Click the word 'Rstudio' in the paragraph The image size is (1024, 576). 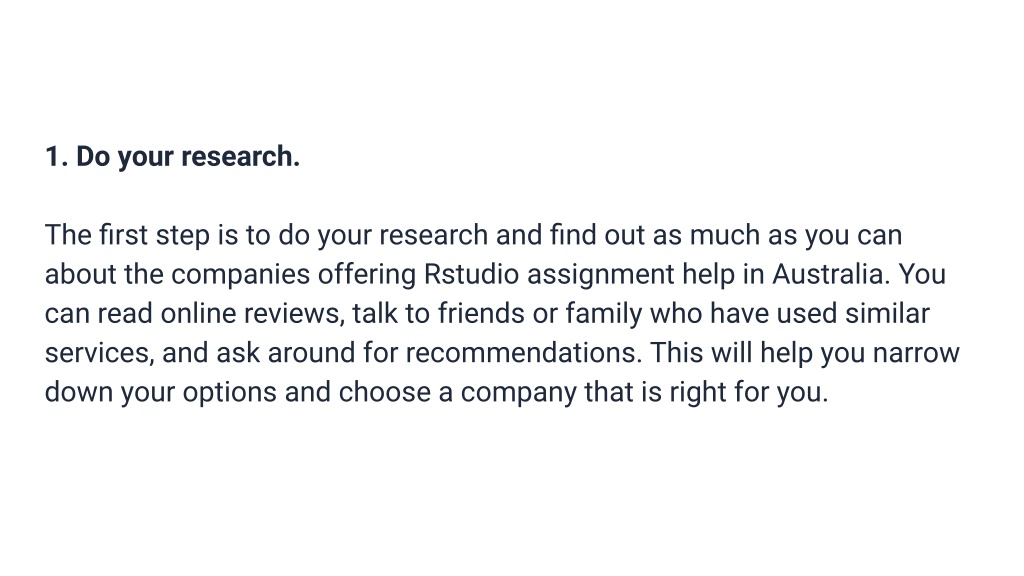pos(472,274)
